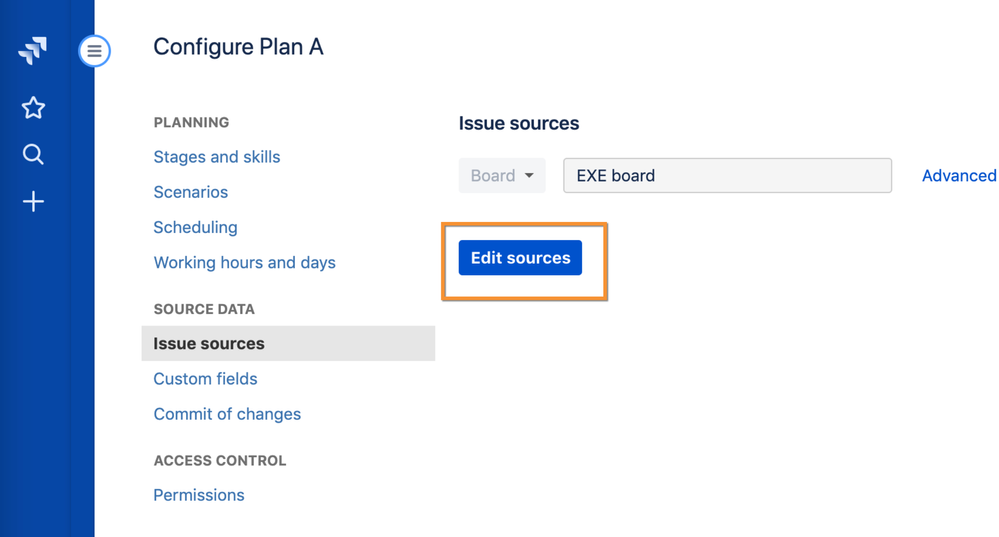Click the Board dropdown arrow
This screenshot has width=999, height=537.
pos(529,176)
